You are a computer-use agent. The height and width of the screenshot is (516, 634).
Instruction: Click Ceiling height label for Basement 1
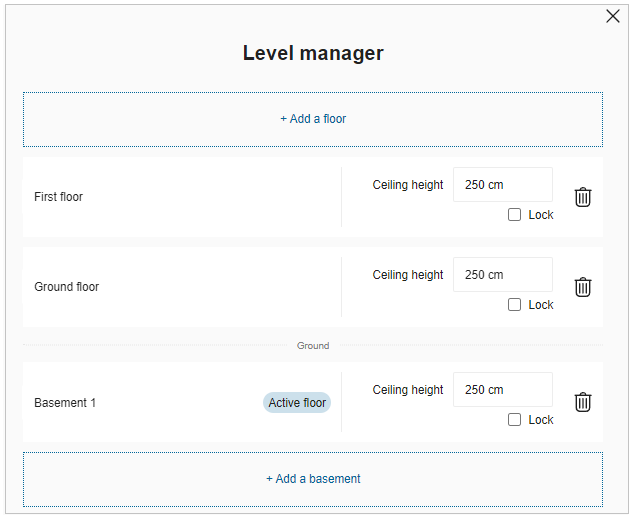click(408, 390)
